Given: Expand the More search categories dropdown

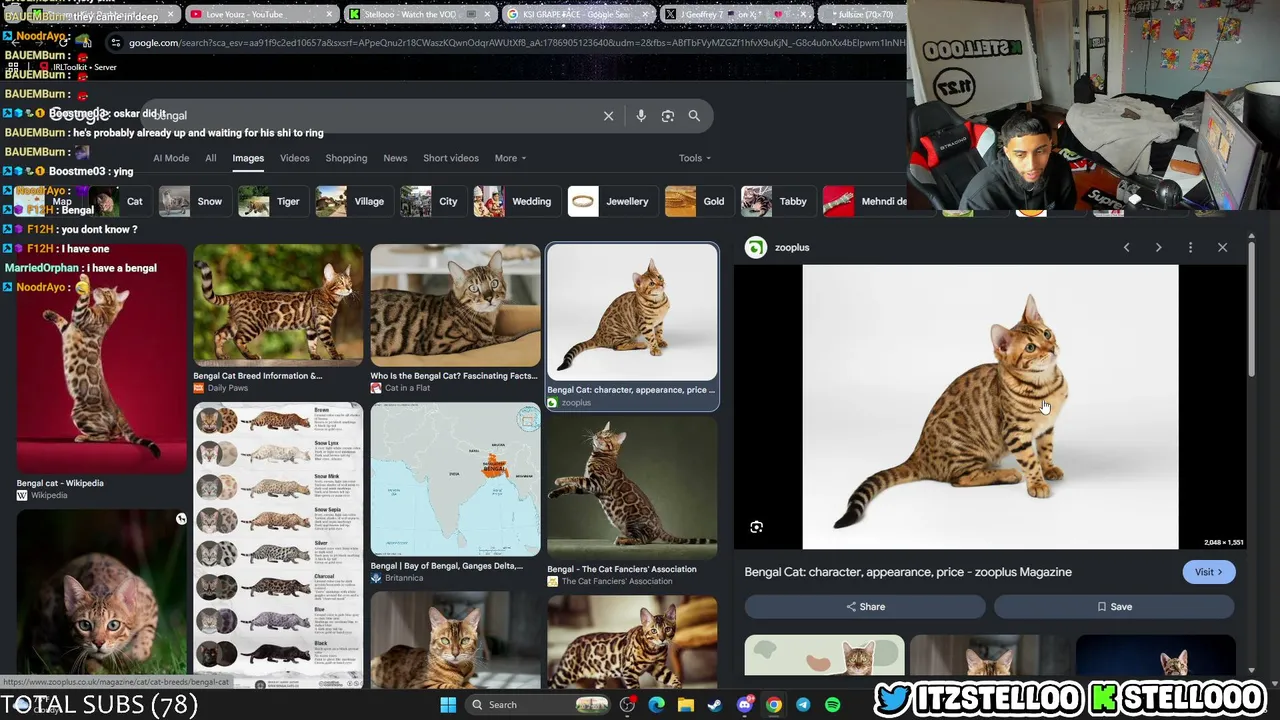Looking at the screenshot, I should [510, 158].
